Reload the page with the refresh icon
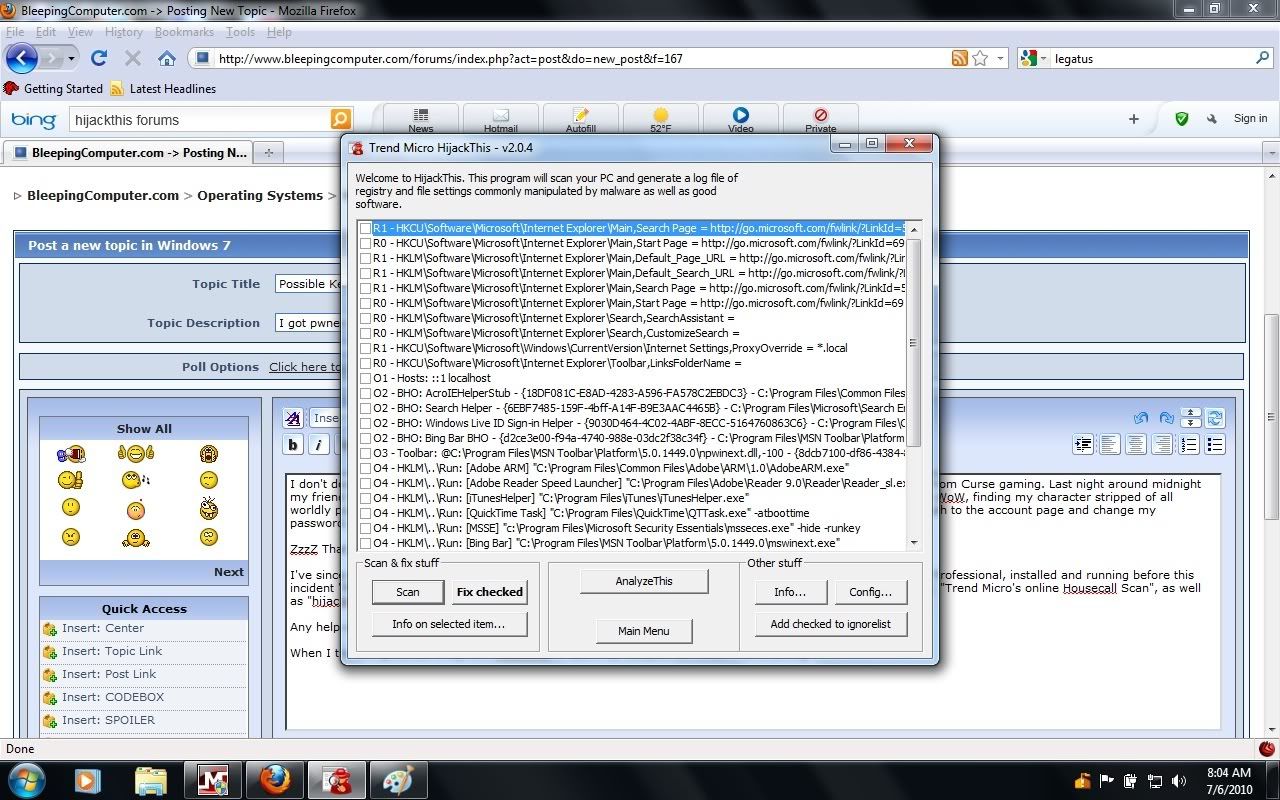Image resolution: width=1280 pixels, height=800 pixels. (x=98, y=58)
